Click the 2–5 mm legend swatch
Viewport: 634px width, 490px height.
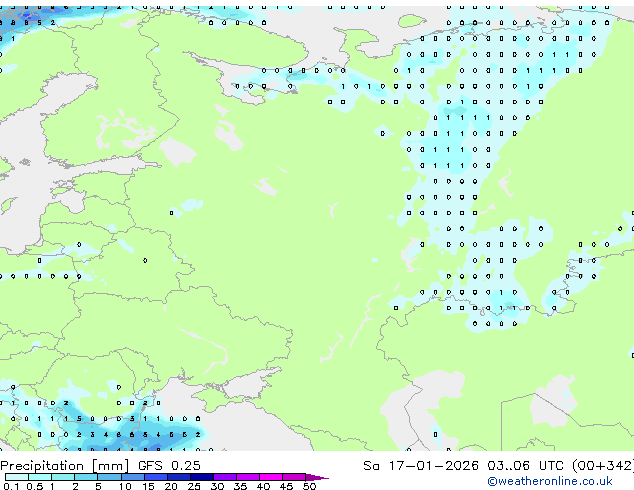(x=86, y=477)
